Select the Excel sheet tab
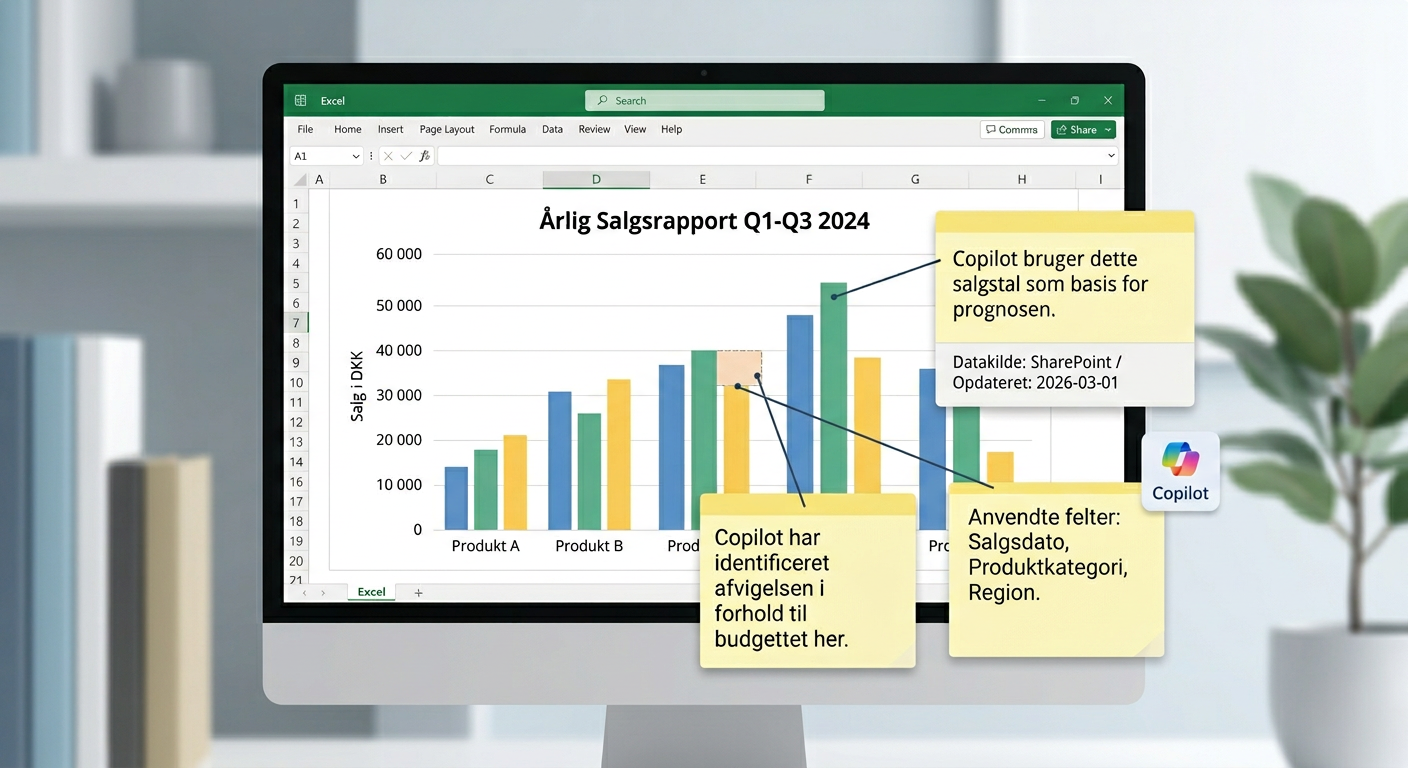The height and width of the screenshot is (768, 1408). pyautogui.click(x=371, y=591)
